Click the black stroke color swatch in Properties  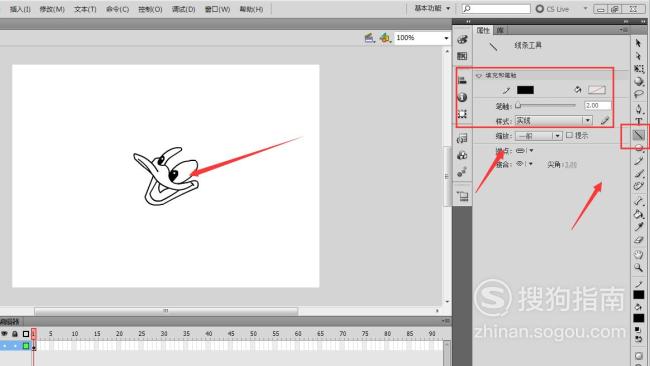click(525, 90)
